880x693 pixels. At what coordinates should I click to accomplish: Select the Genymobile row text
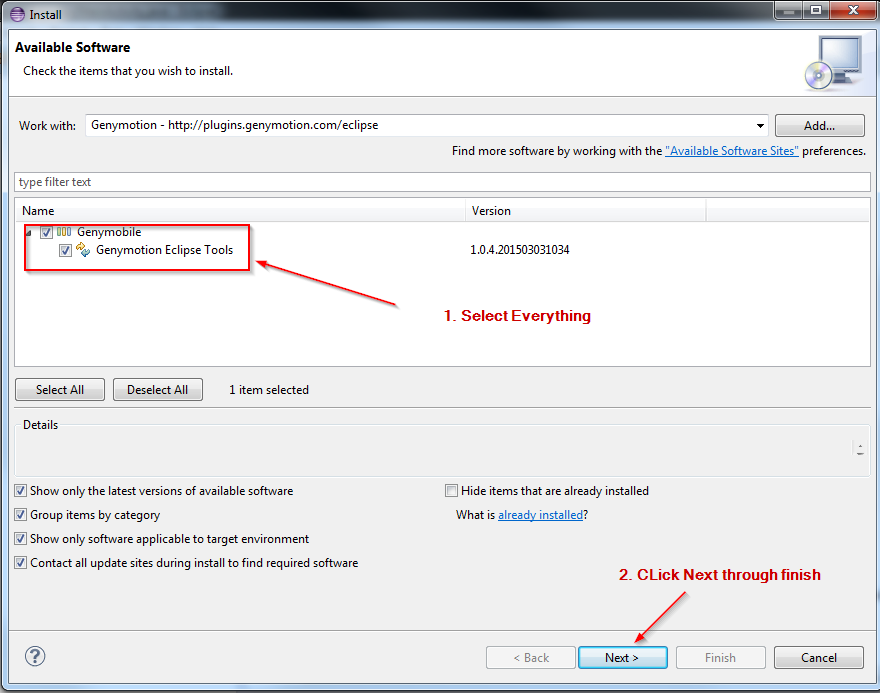[x=109, y=232]
